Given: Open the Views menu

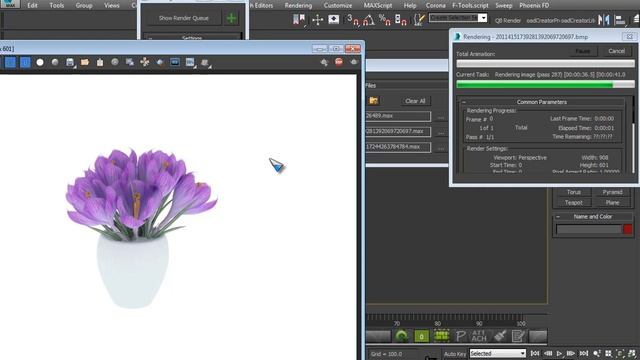Looking at the screenshot, I should click(x=111, y=5).
